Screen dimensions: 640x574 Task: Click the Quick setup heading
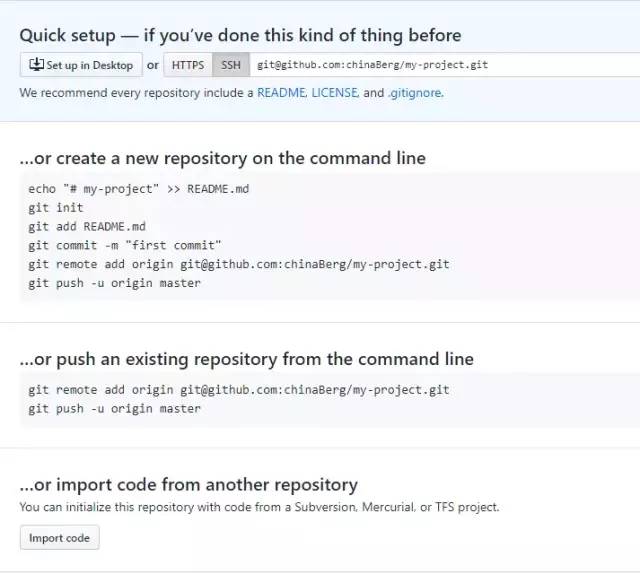pos(240,36)
